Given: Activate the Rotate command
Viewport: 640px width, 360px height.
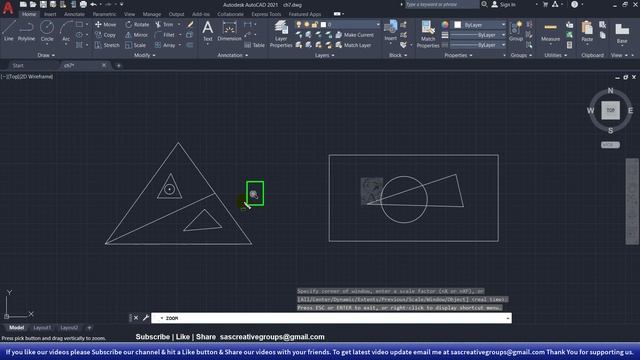Looking at the screenshot, I should [x=137, y=24].
